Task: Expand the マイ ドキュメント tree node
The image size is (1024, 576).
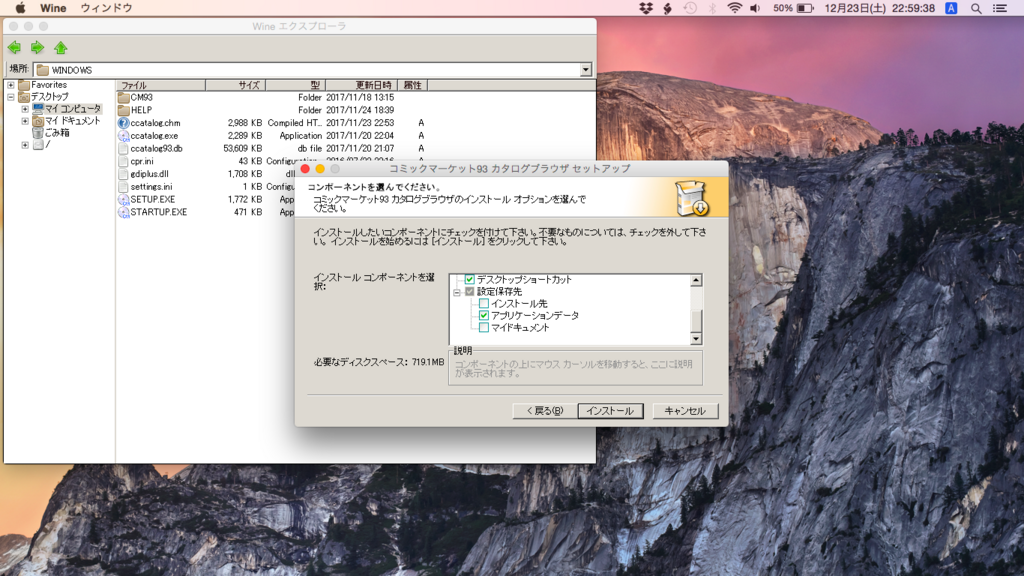Action: tap(25, 121)
